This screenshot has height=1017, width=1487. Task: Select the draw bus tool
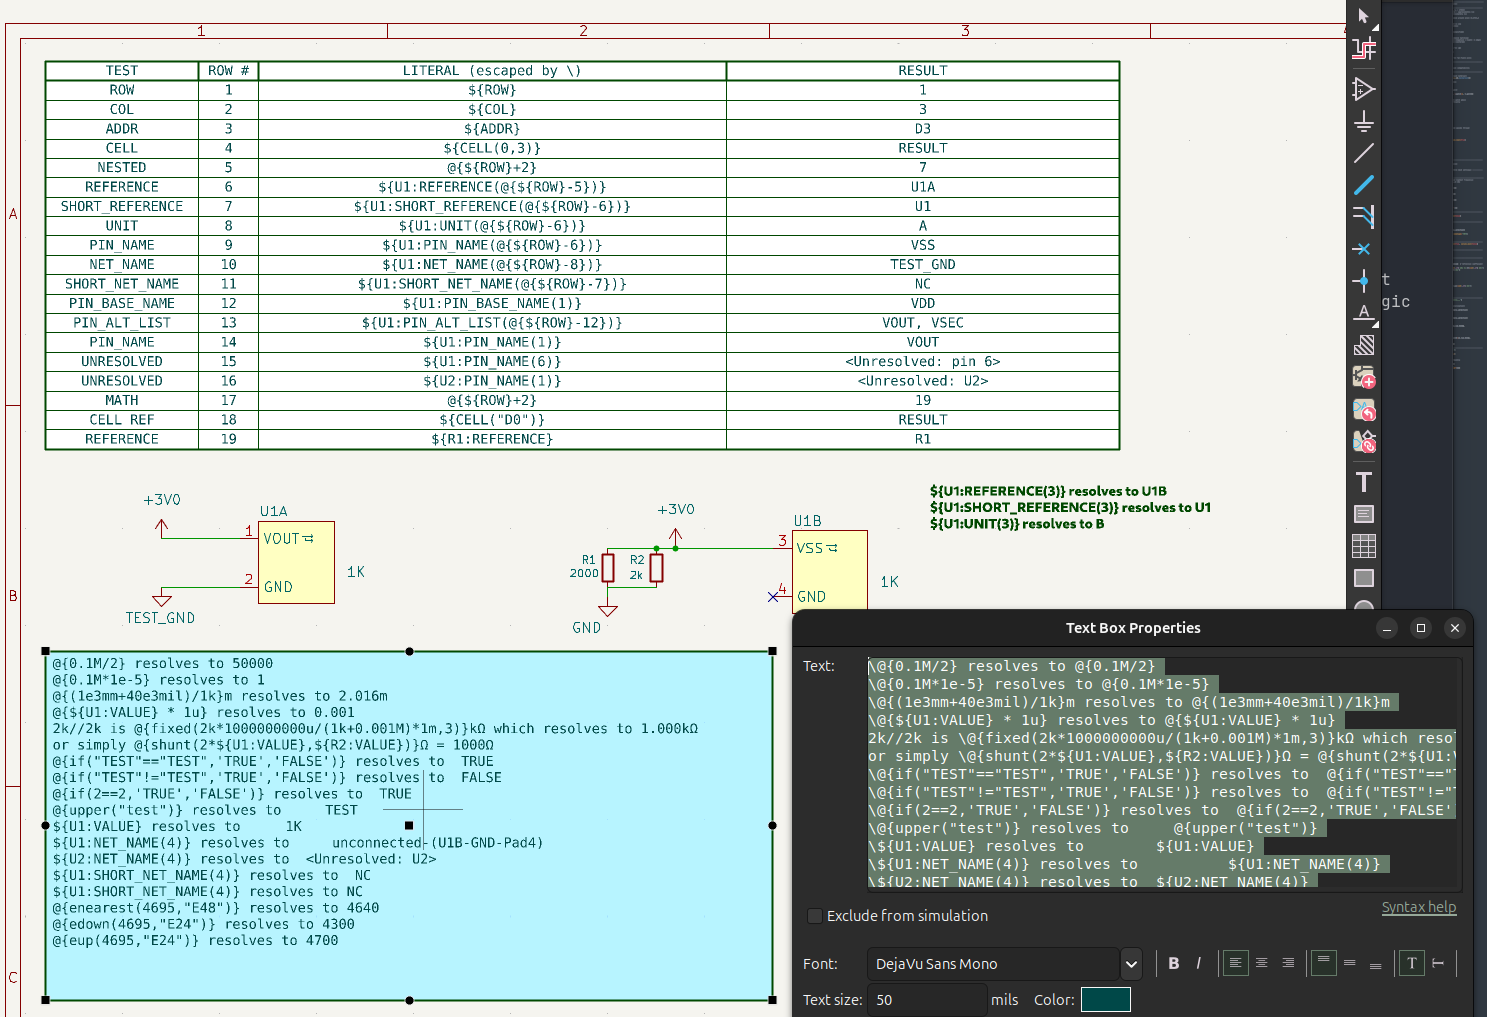point(1363,185)
